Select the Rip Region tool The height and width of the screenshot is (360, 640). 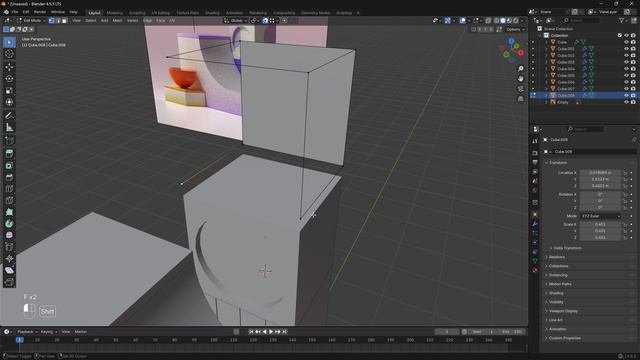point(9,282)
